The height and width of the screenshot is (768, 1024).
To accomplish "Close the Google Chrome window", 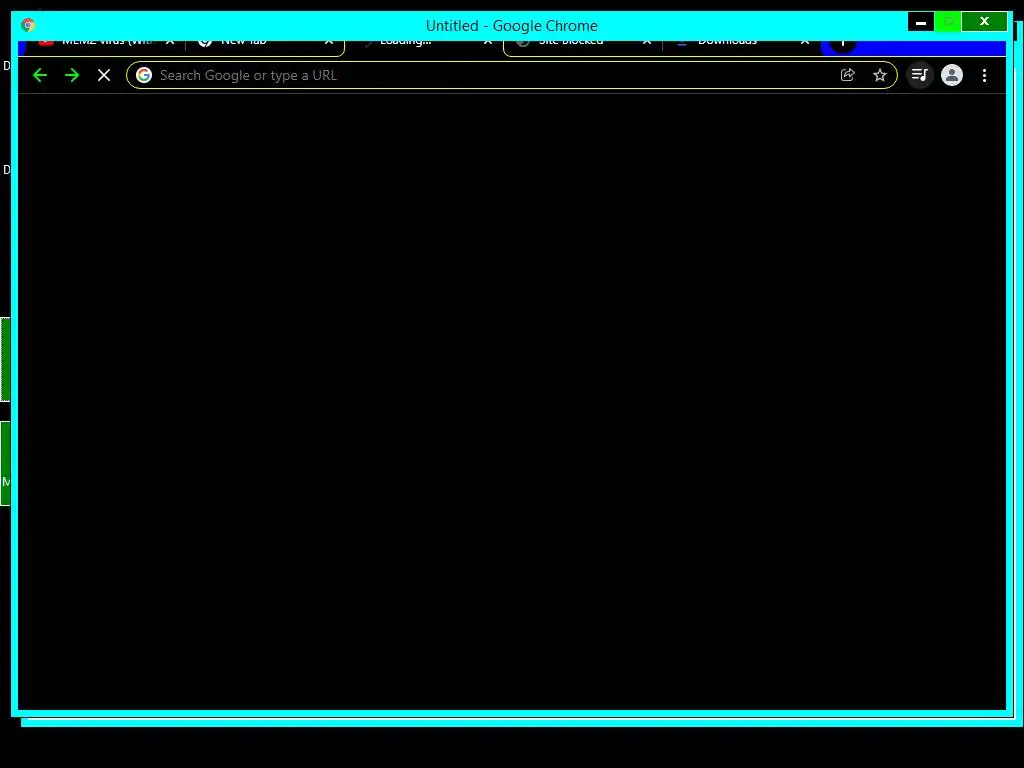I will (x=984, y=22).
